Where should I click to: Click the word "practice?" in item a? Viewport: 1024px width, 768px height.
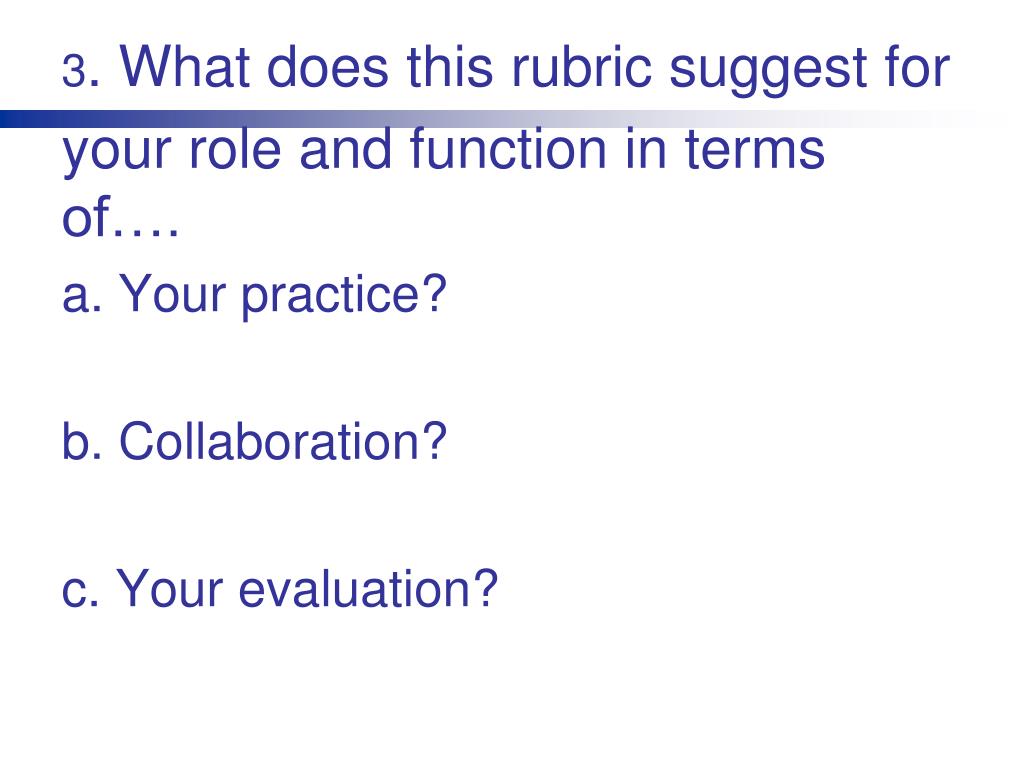[342, 296]
